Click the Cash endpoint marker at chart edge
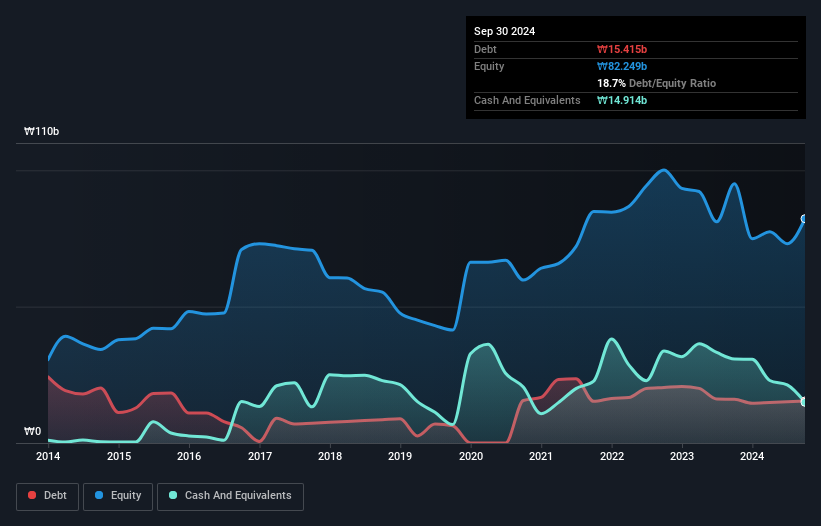821x526 pixels. (804, 402)
